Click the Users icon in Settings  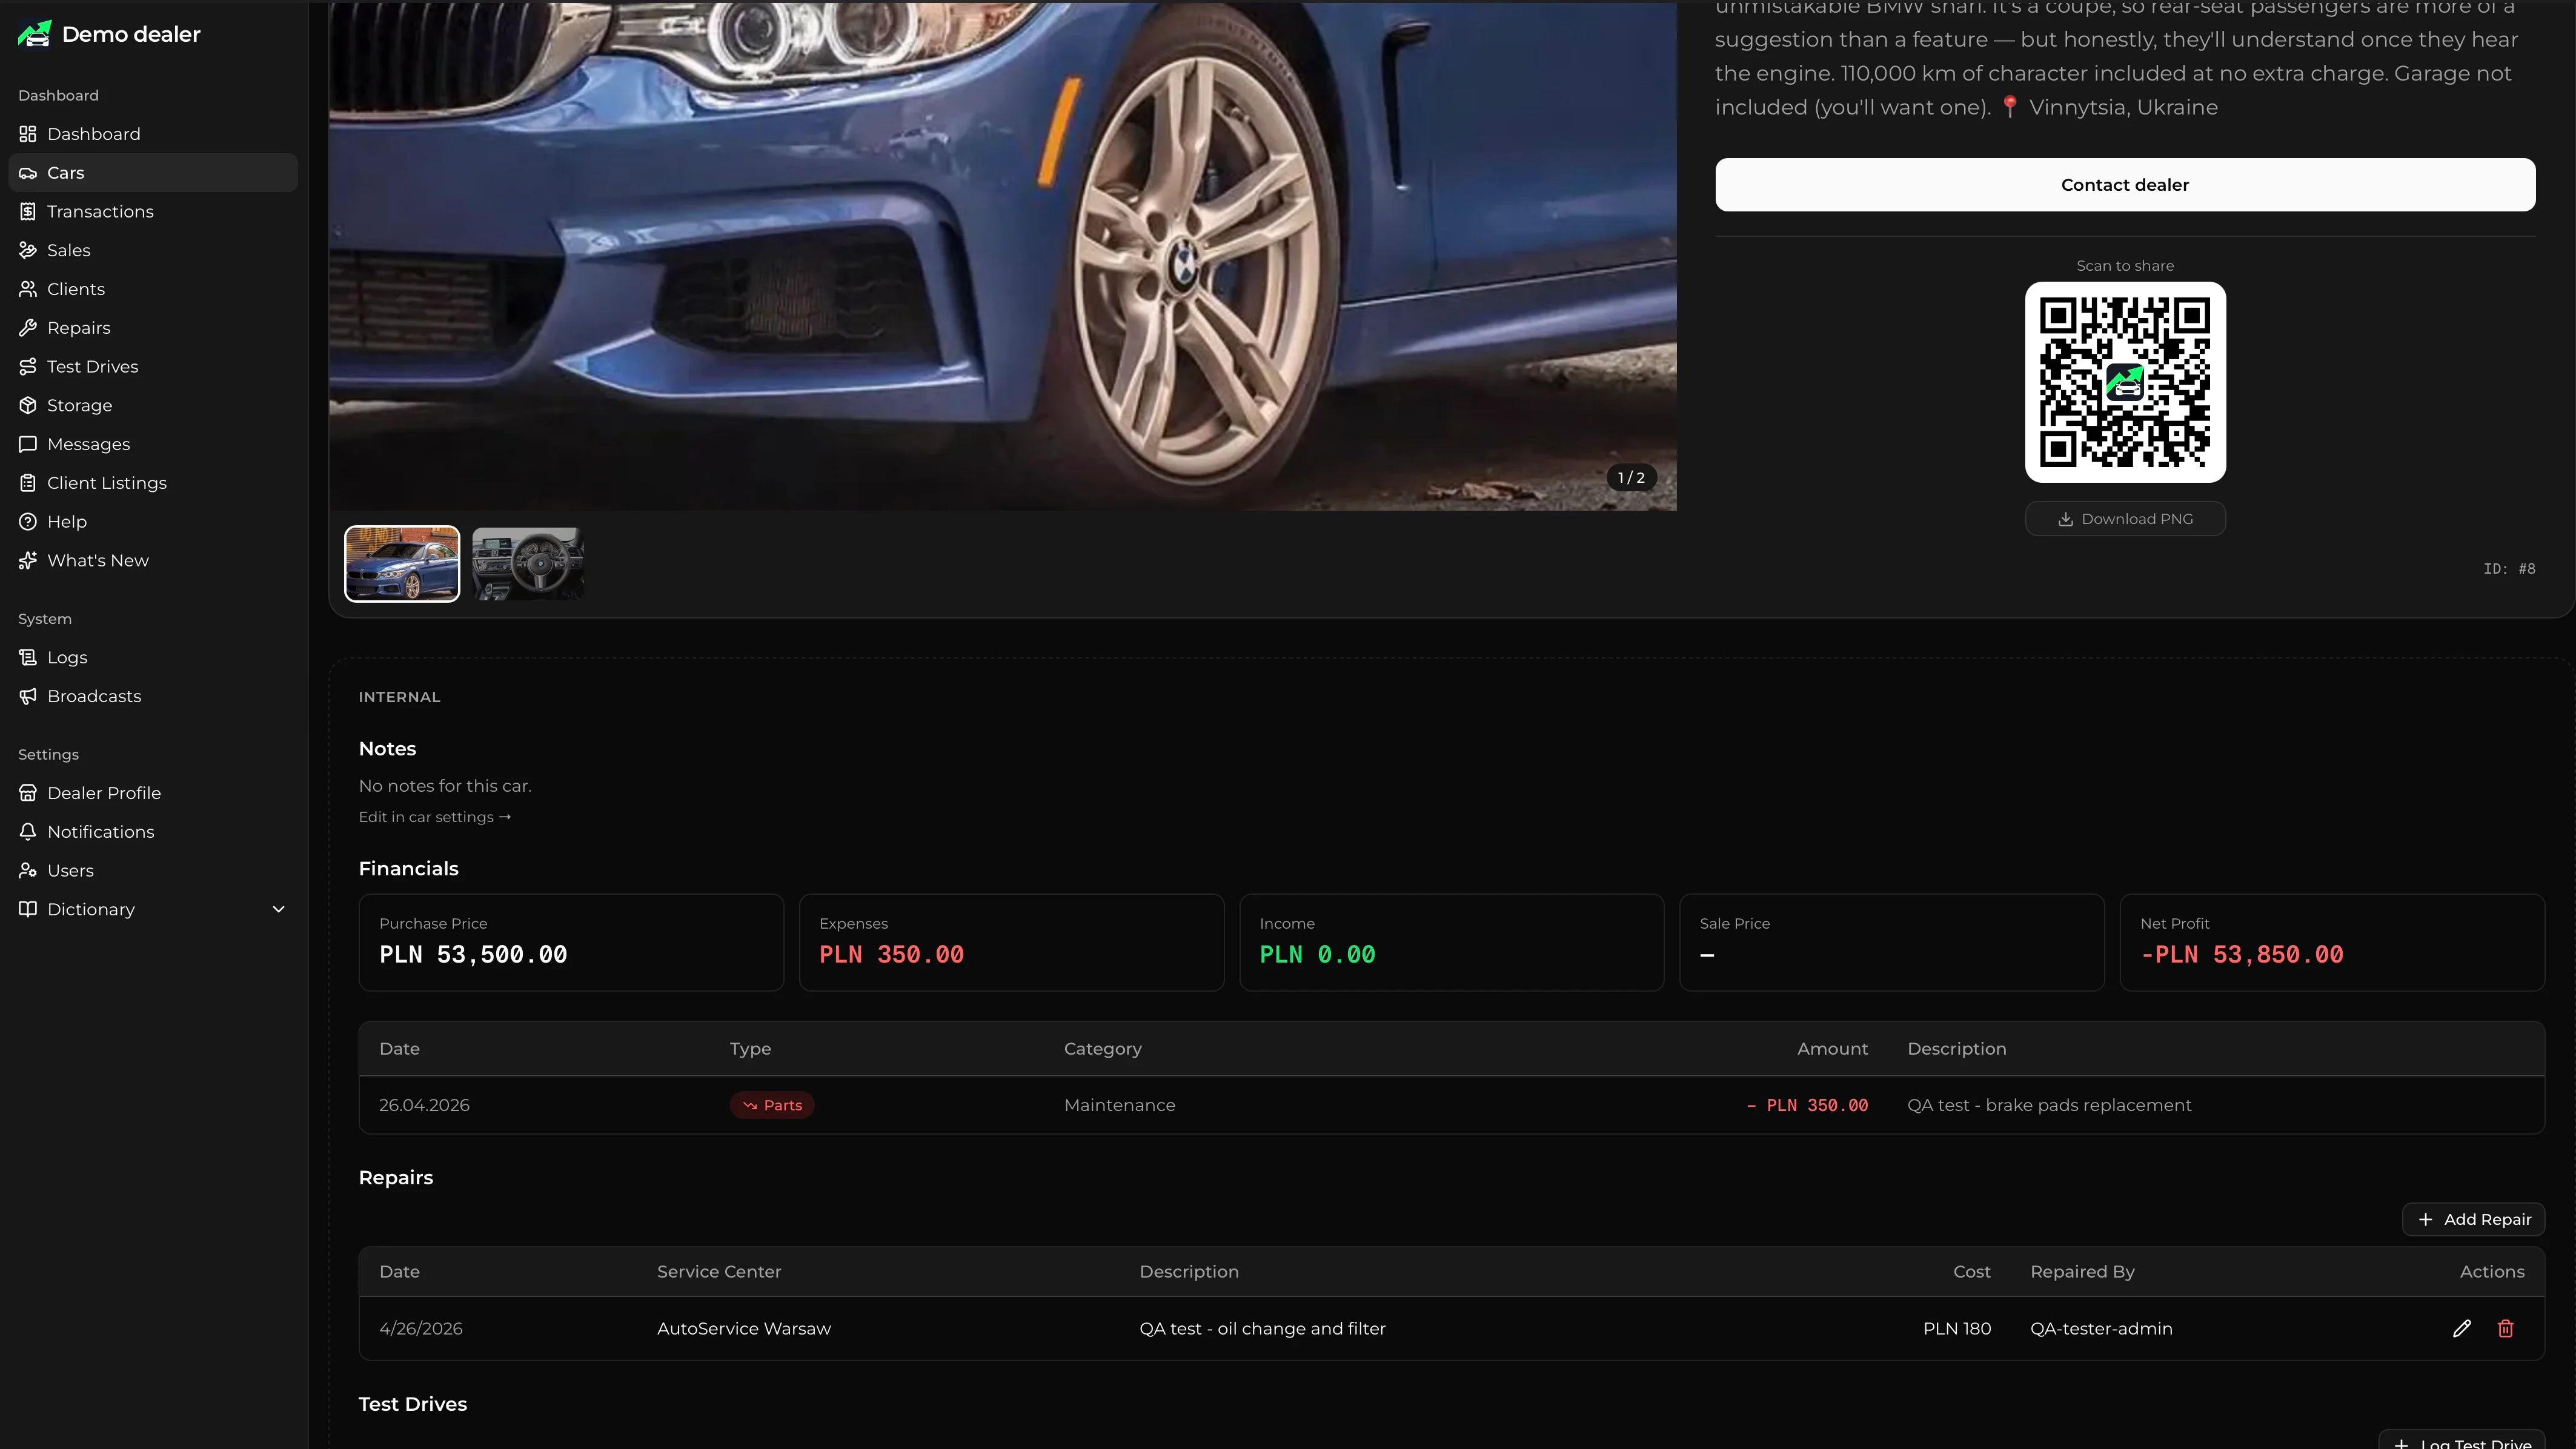[x=28, y=871]
